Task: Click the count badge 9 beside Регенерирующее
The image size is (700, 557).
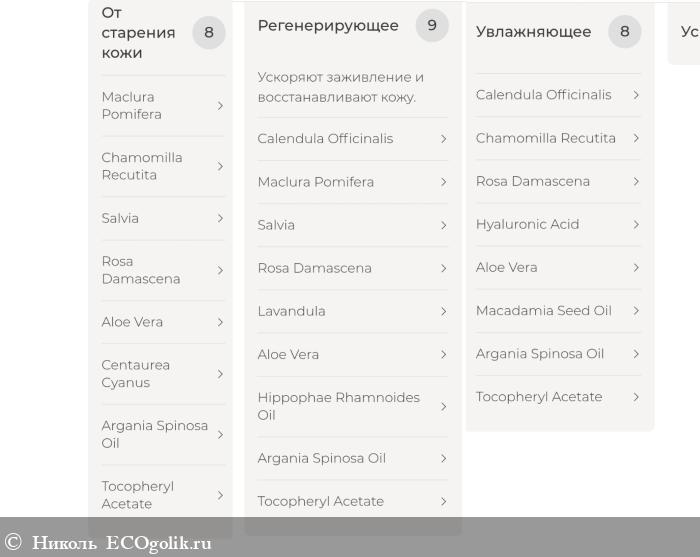Action: [432, 26]
